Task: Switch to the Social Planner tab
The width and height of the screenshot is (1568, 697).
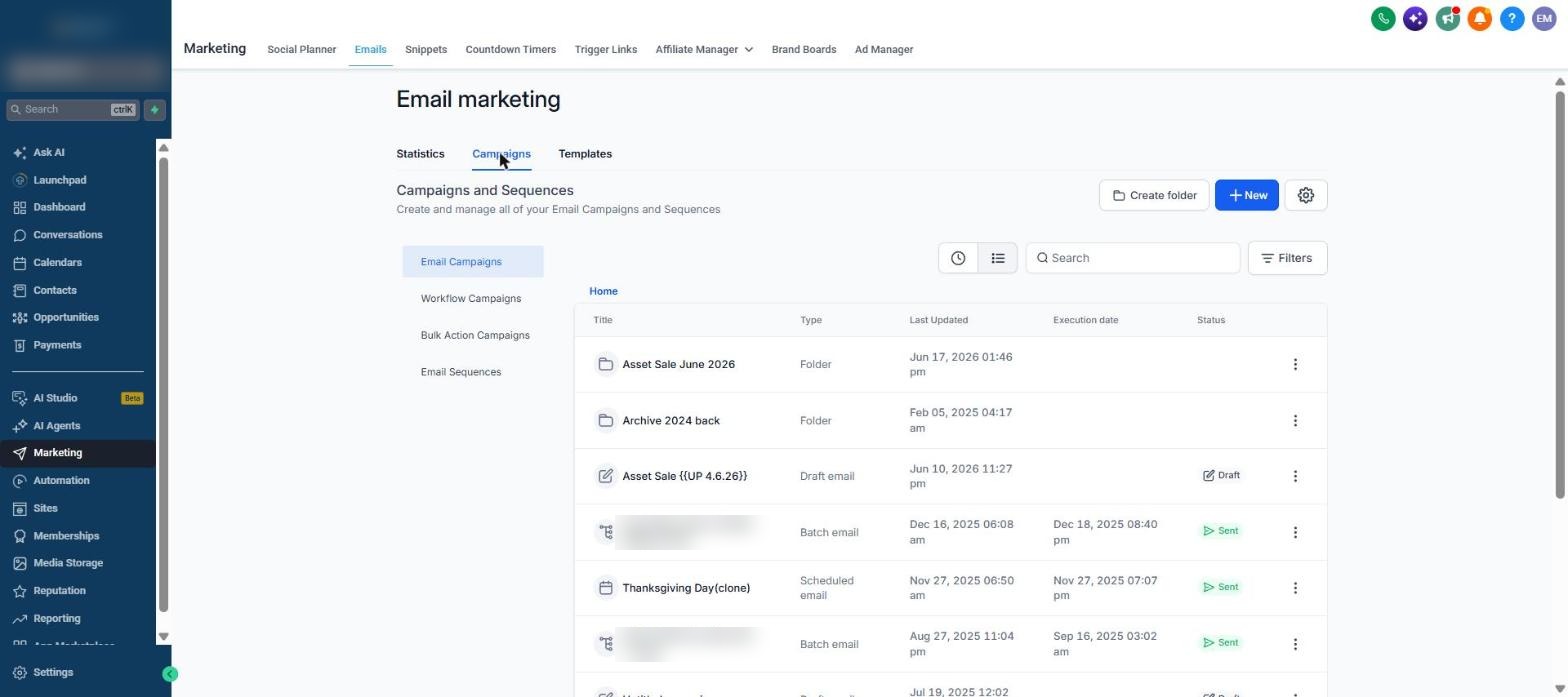Action: coord(301,49)
